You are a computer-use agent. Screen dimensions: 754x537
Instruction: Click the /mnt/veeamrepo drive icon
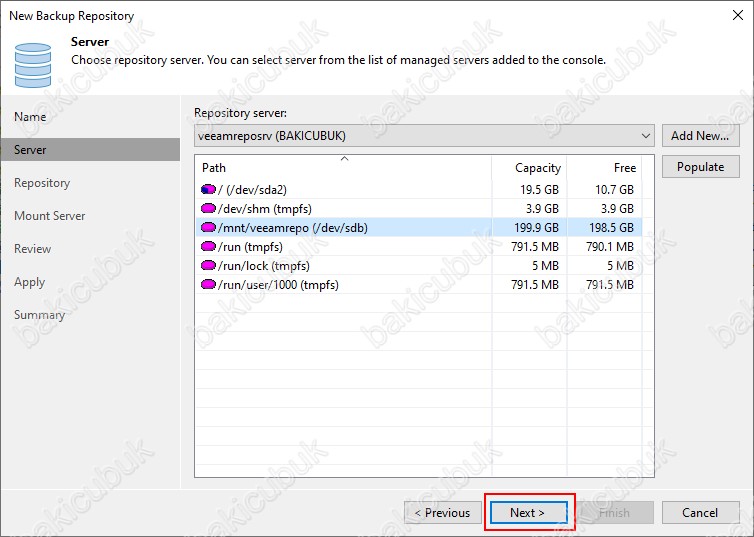208,227
